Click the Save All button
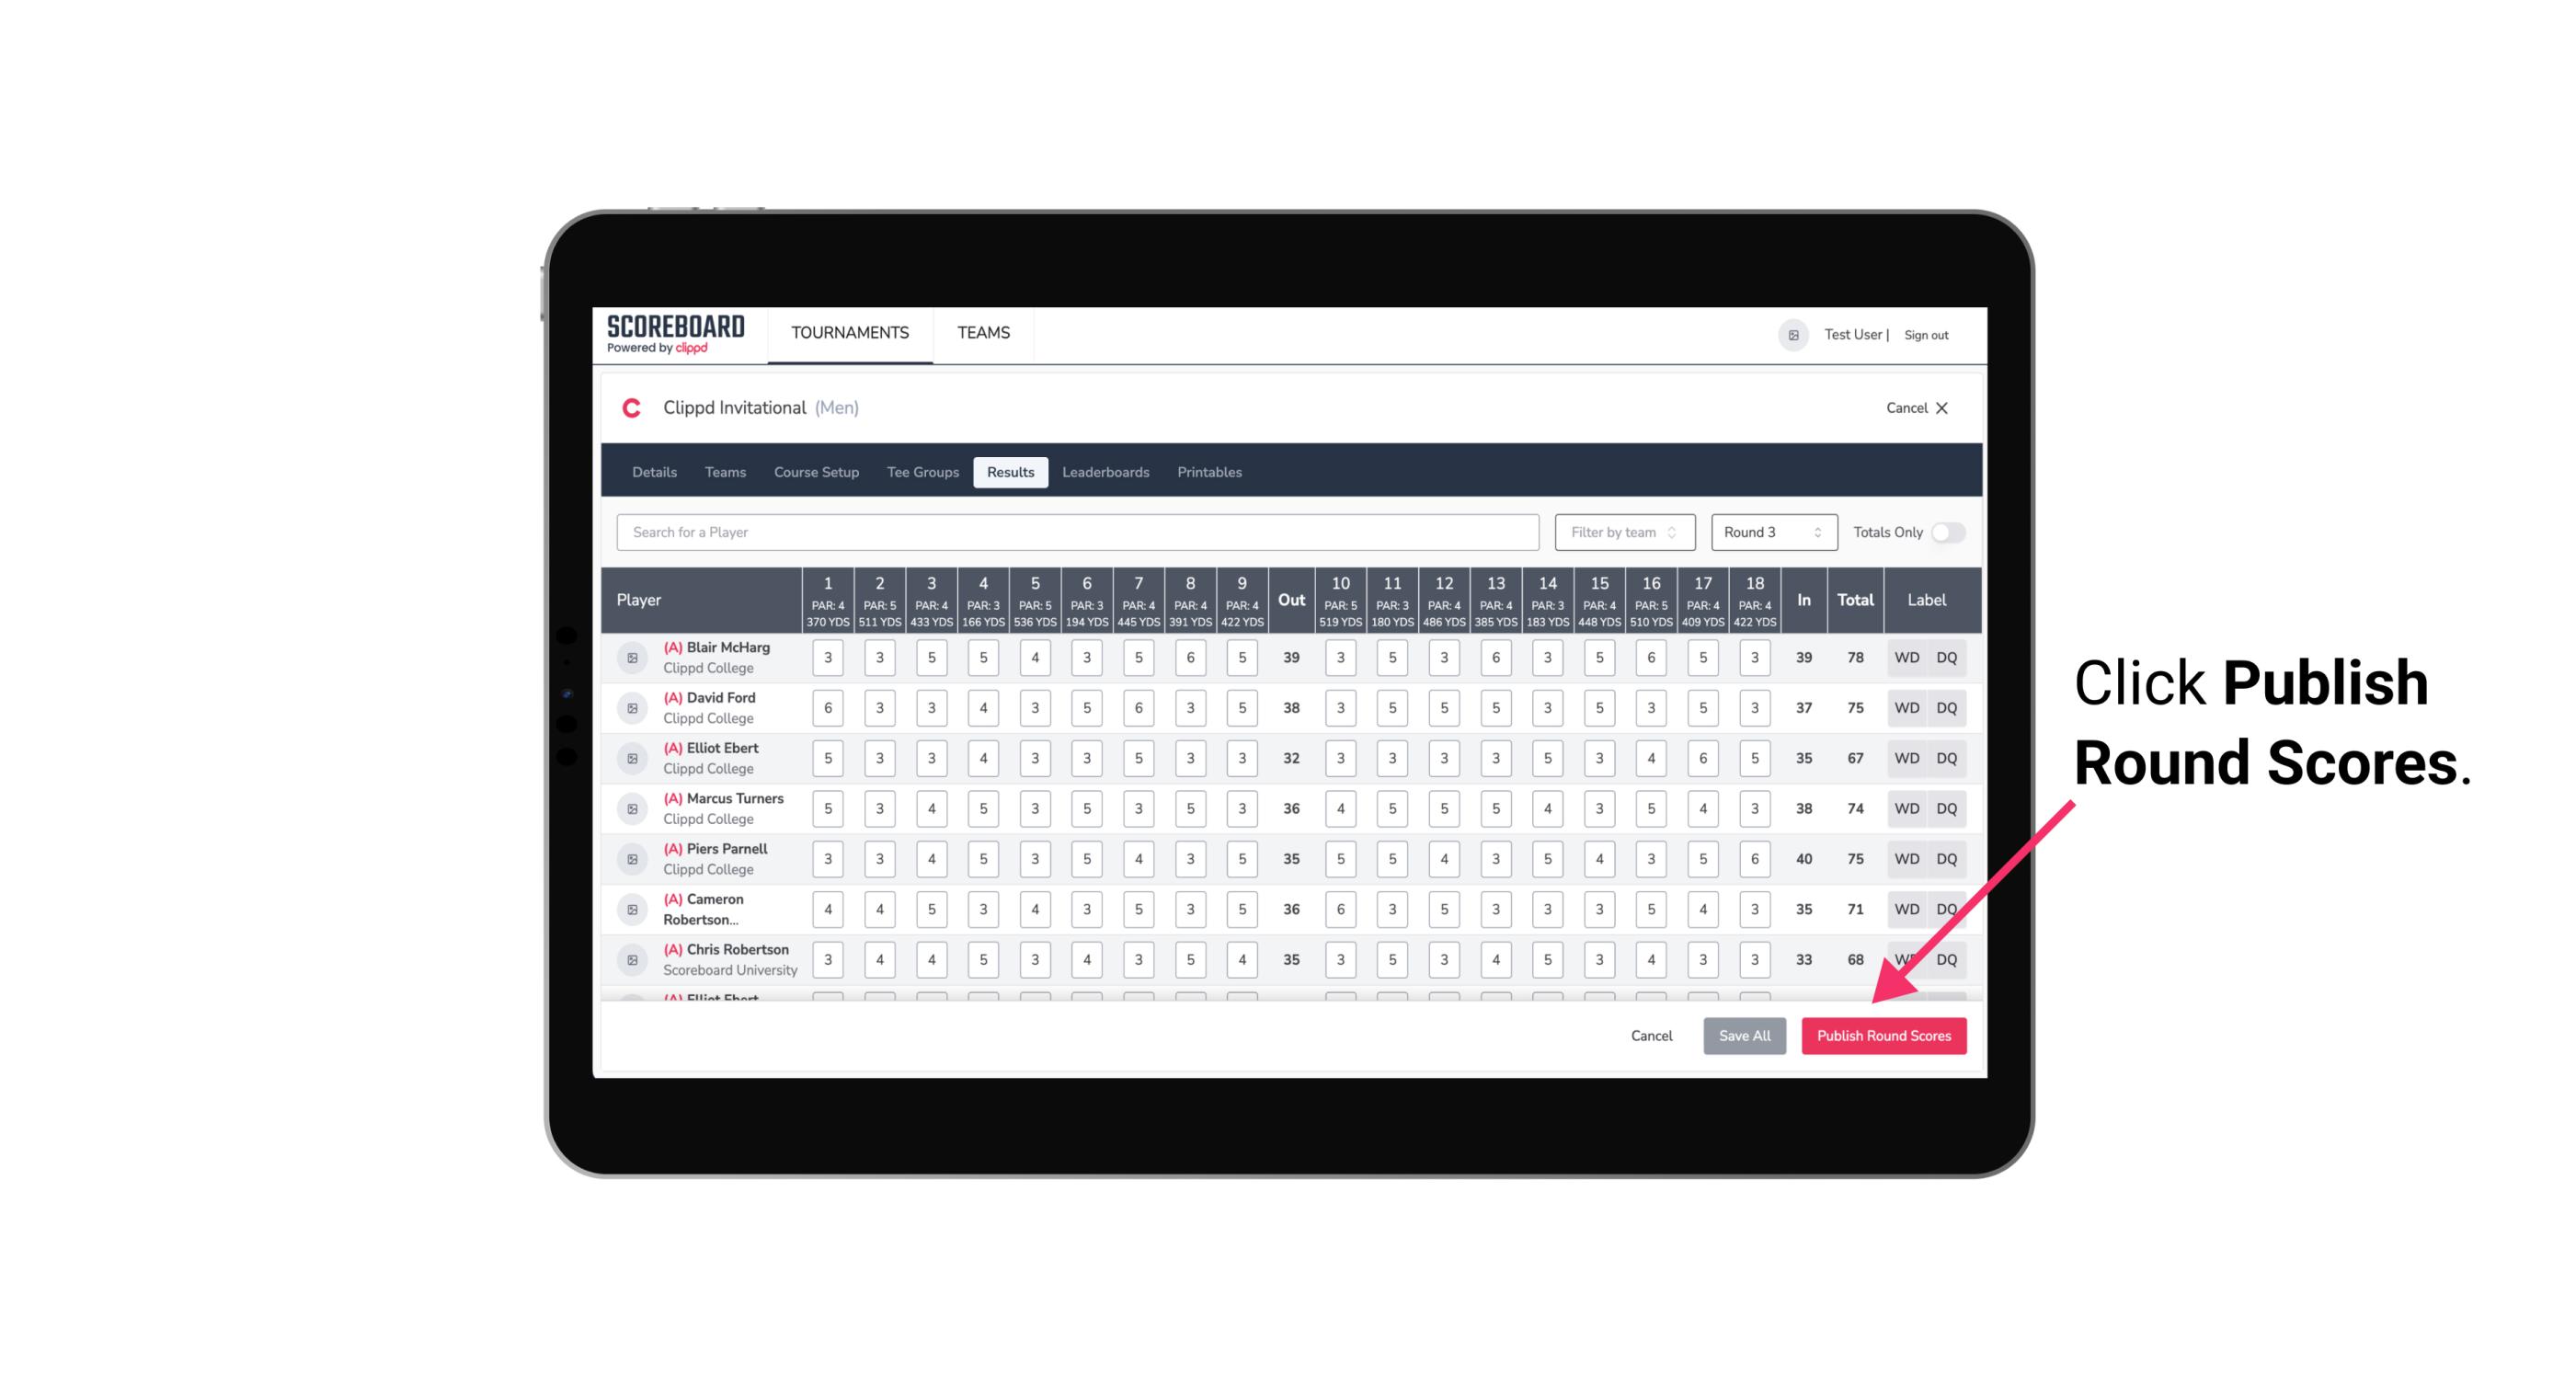This screenshot has width=2576, height=1386. 1744,1037
